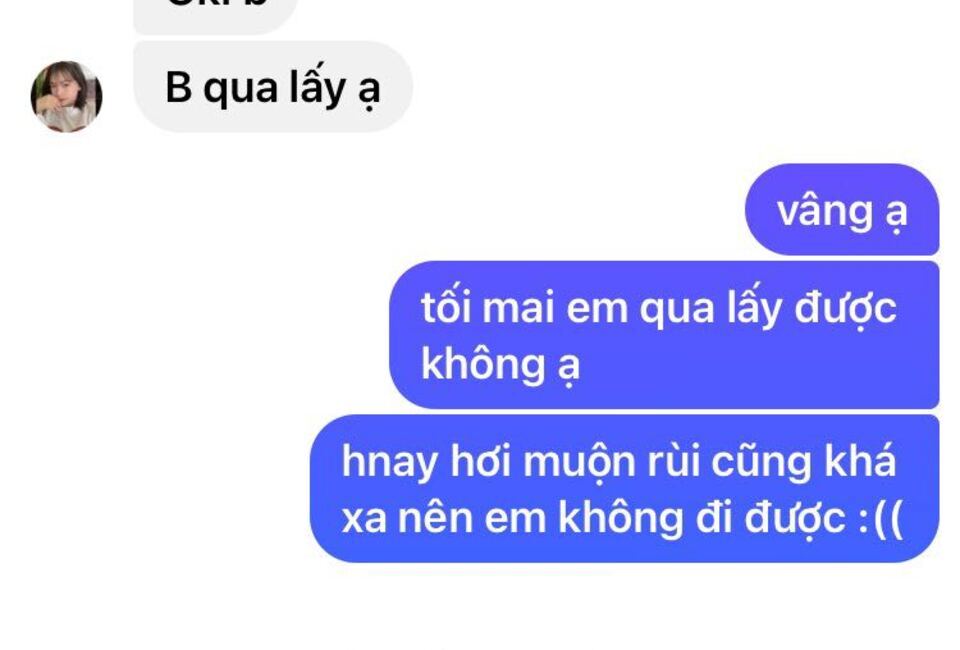
Task: Click the partially visible gray bubble at top
Action: [x=216, y=15]
